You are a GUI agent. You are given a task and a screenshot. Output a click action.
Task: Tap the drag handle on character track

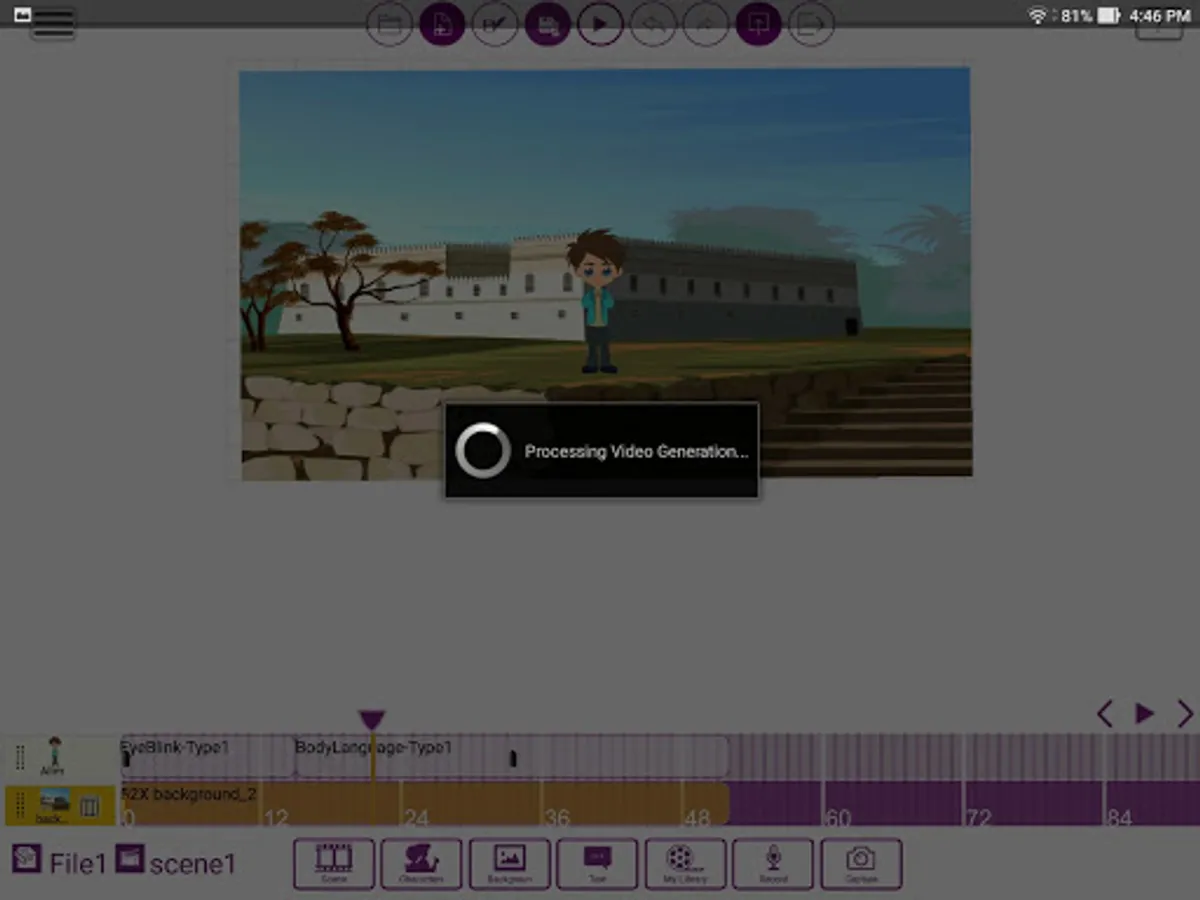click(20, 757)
